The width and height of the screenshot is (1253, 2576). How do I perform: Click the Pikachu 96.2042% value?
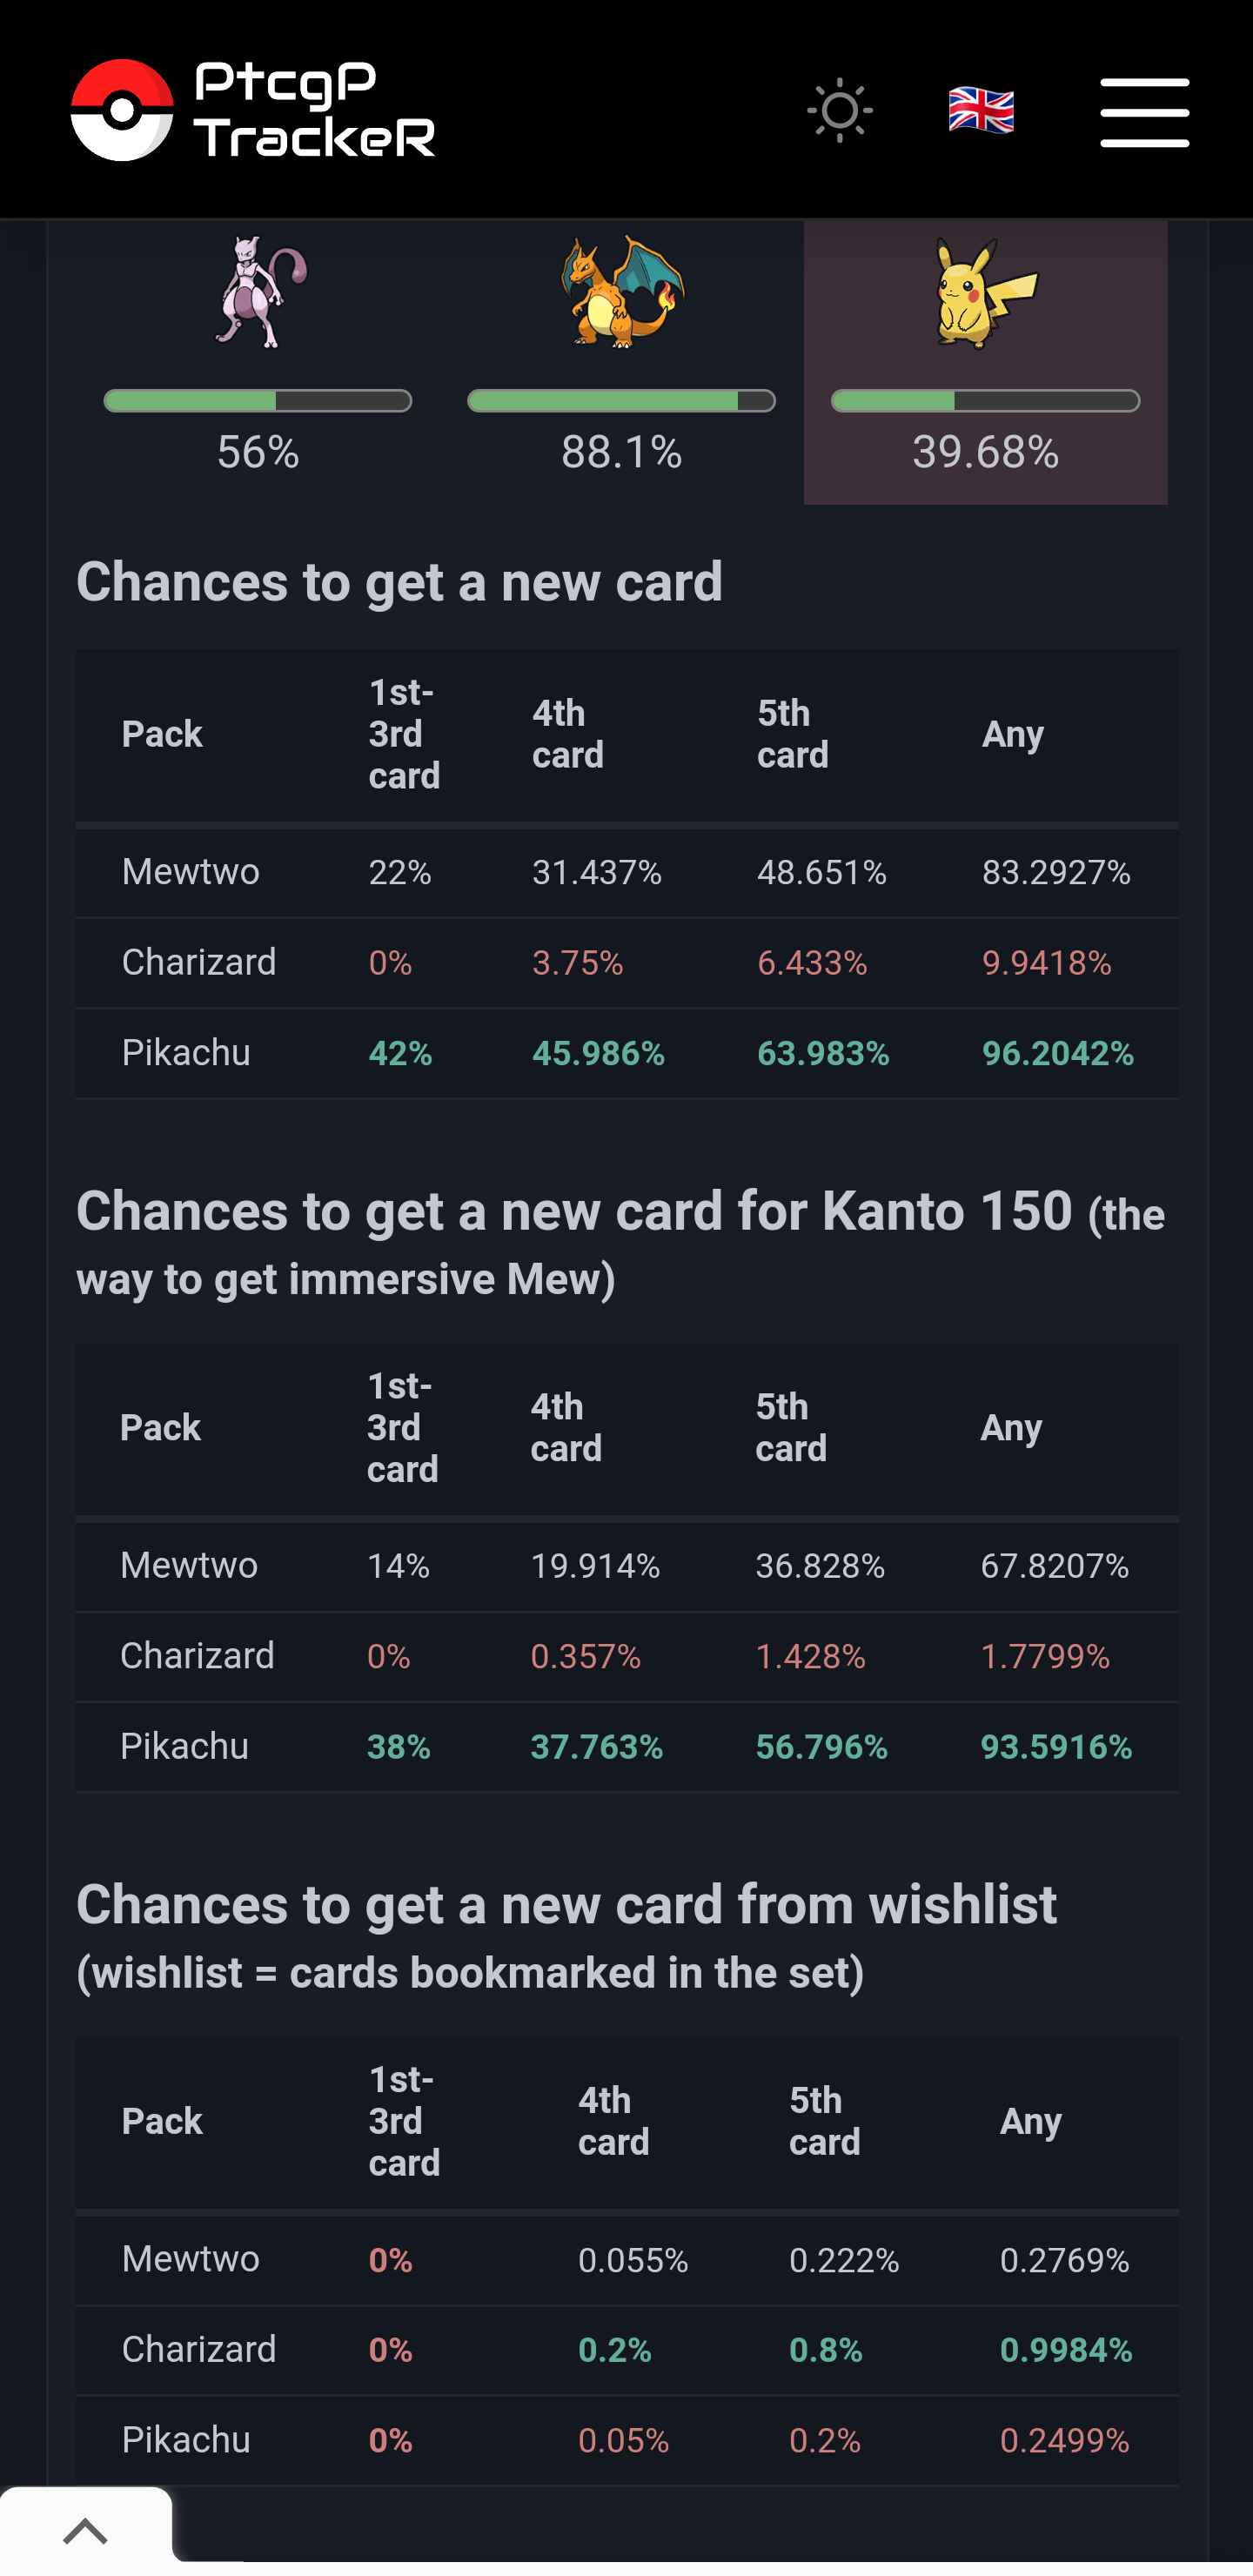pyautogui.click(x=1057, y=1053)
